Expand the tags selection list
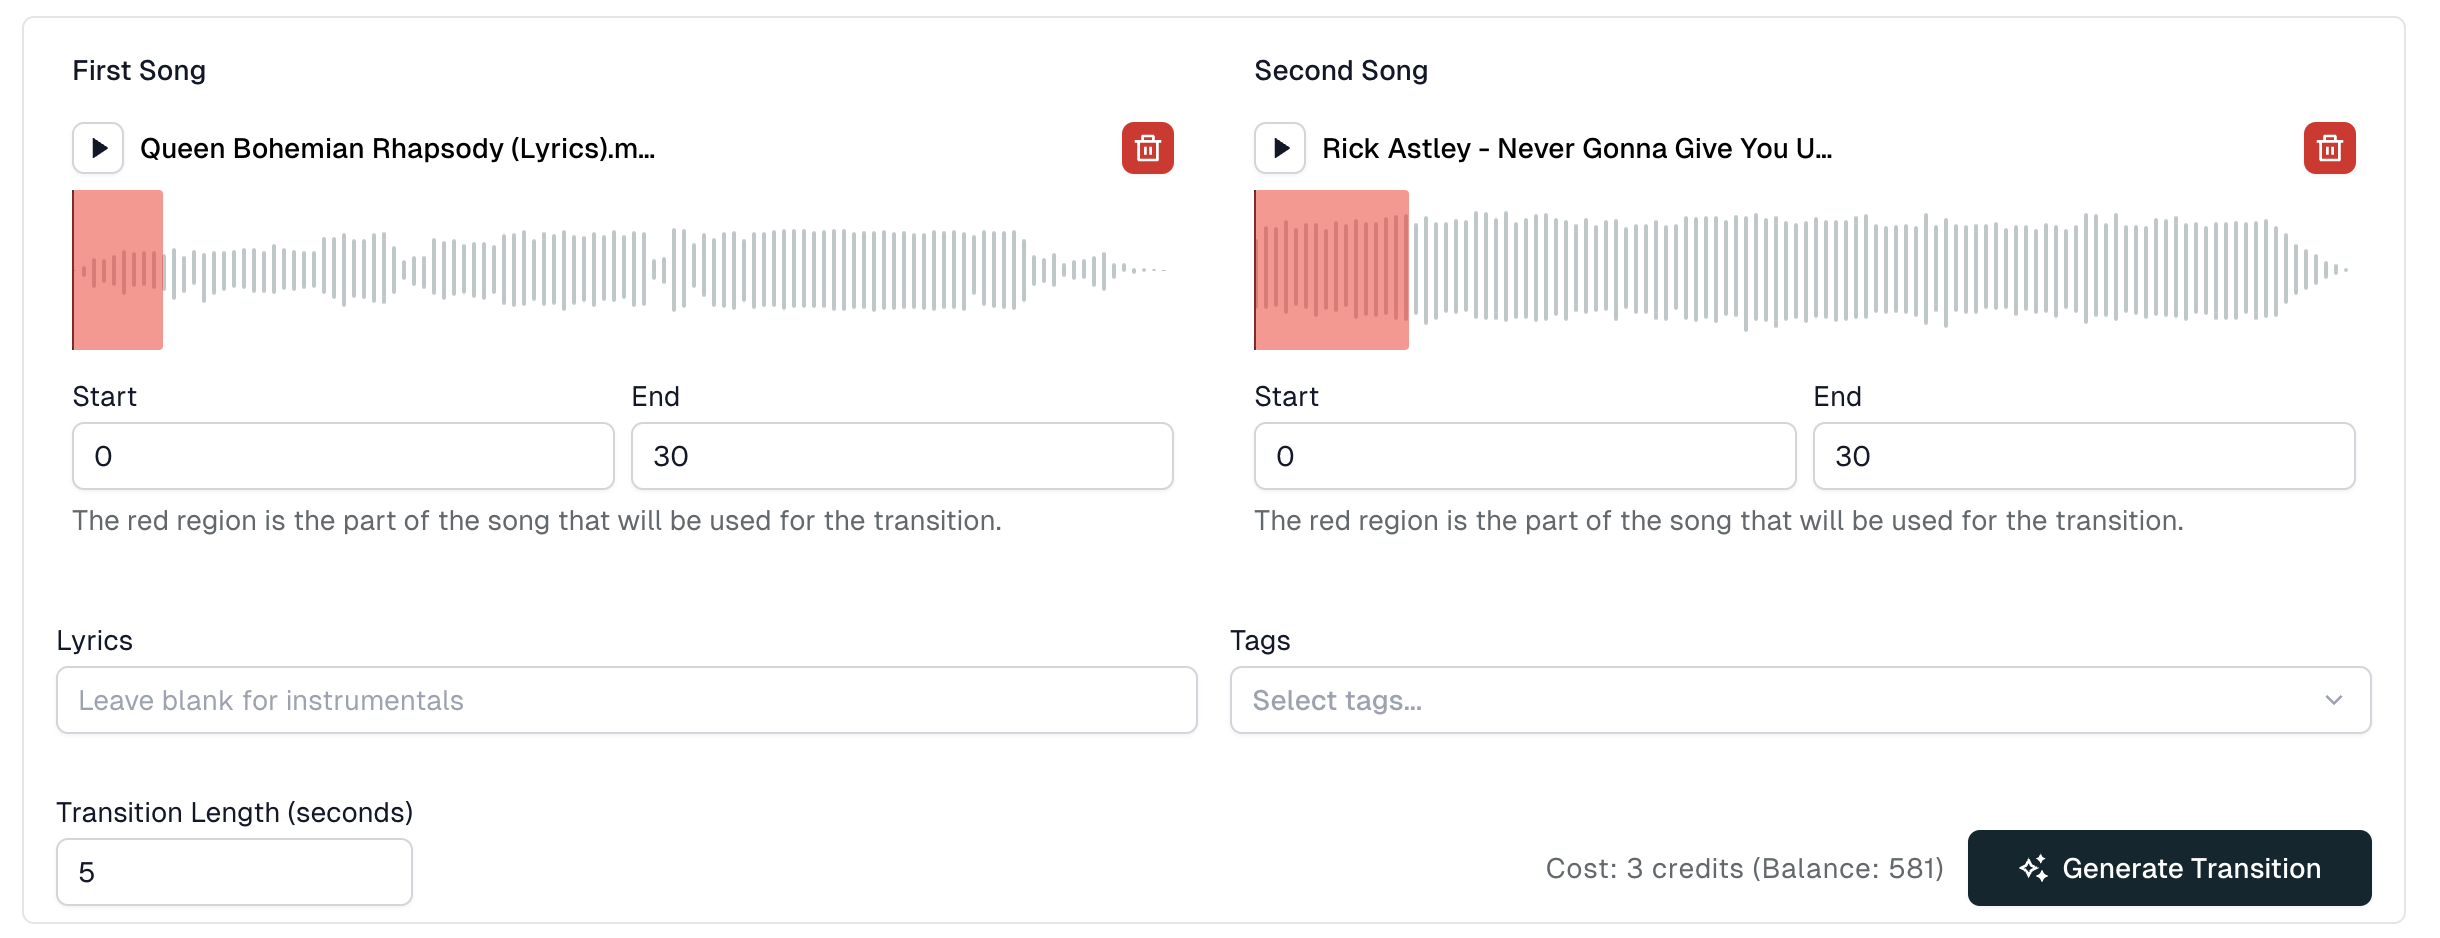Viewport: 2440px width, 938px height. click(x=1798, y=699)
